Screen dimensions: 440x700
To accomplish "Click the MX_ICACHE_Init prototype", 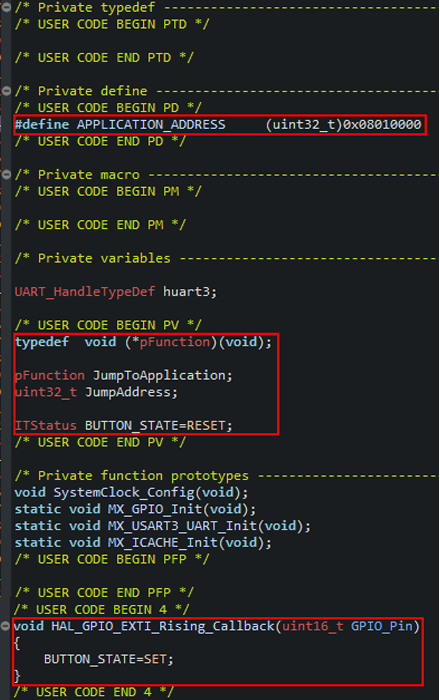I will click(x=143, y=543).
